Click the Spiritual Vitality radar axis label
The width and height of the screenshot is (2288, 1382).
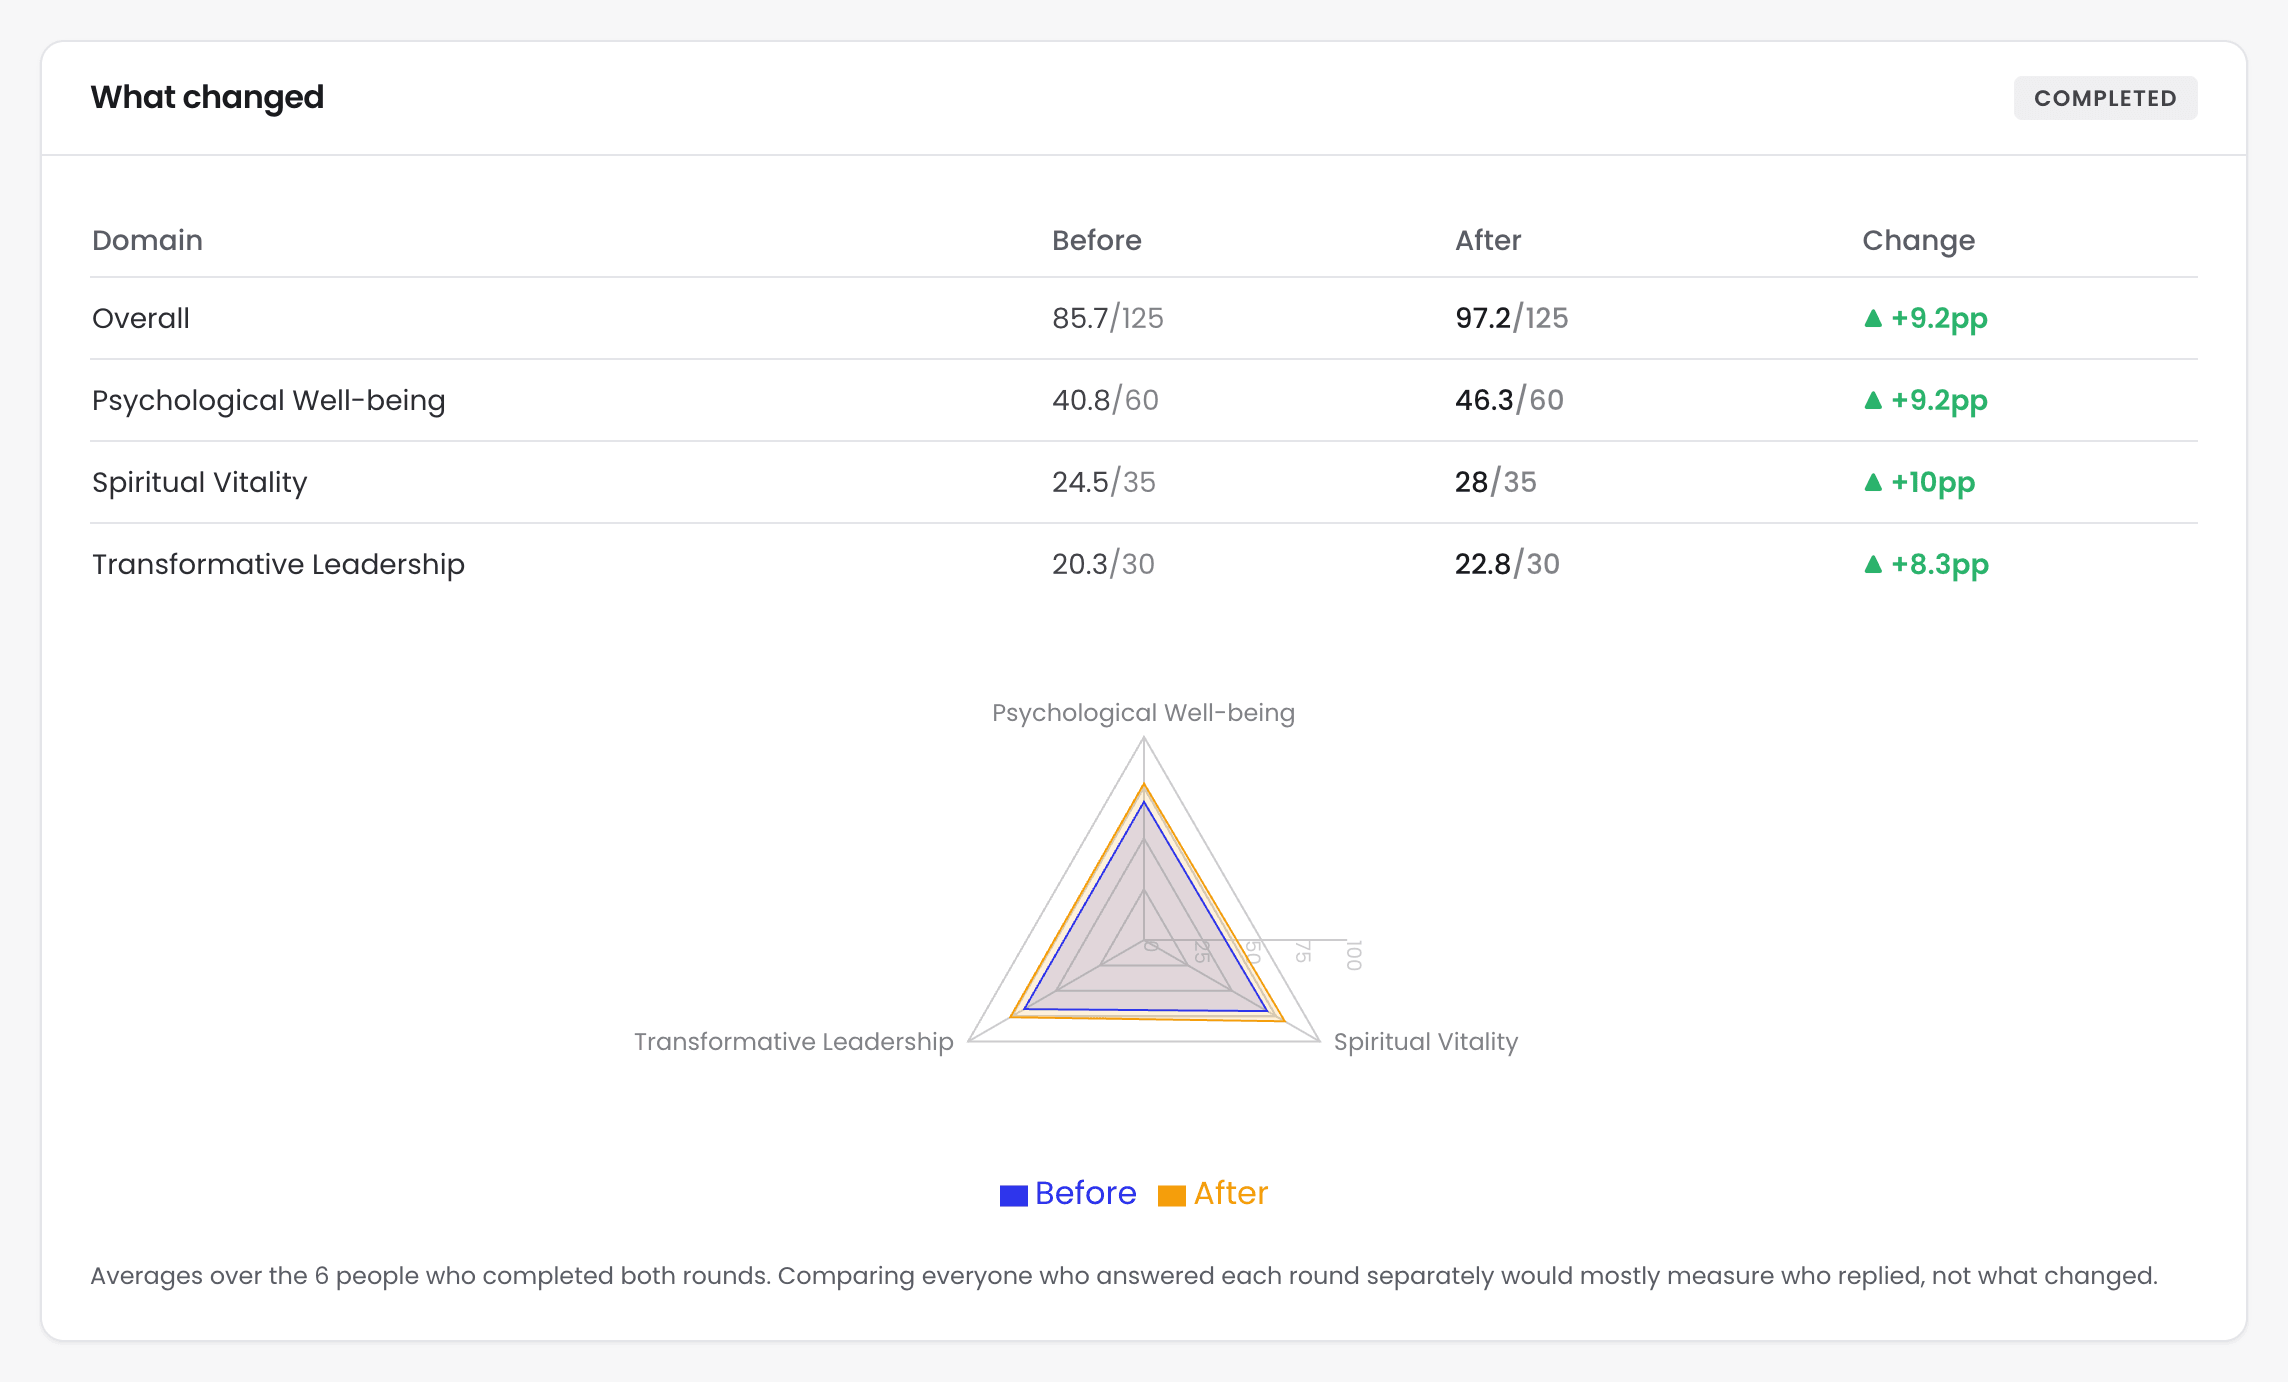pyautogui.click(x=1426, y=1042)
